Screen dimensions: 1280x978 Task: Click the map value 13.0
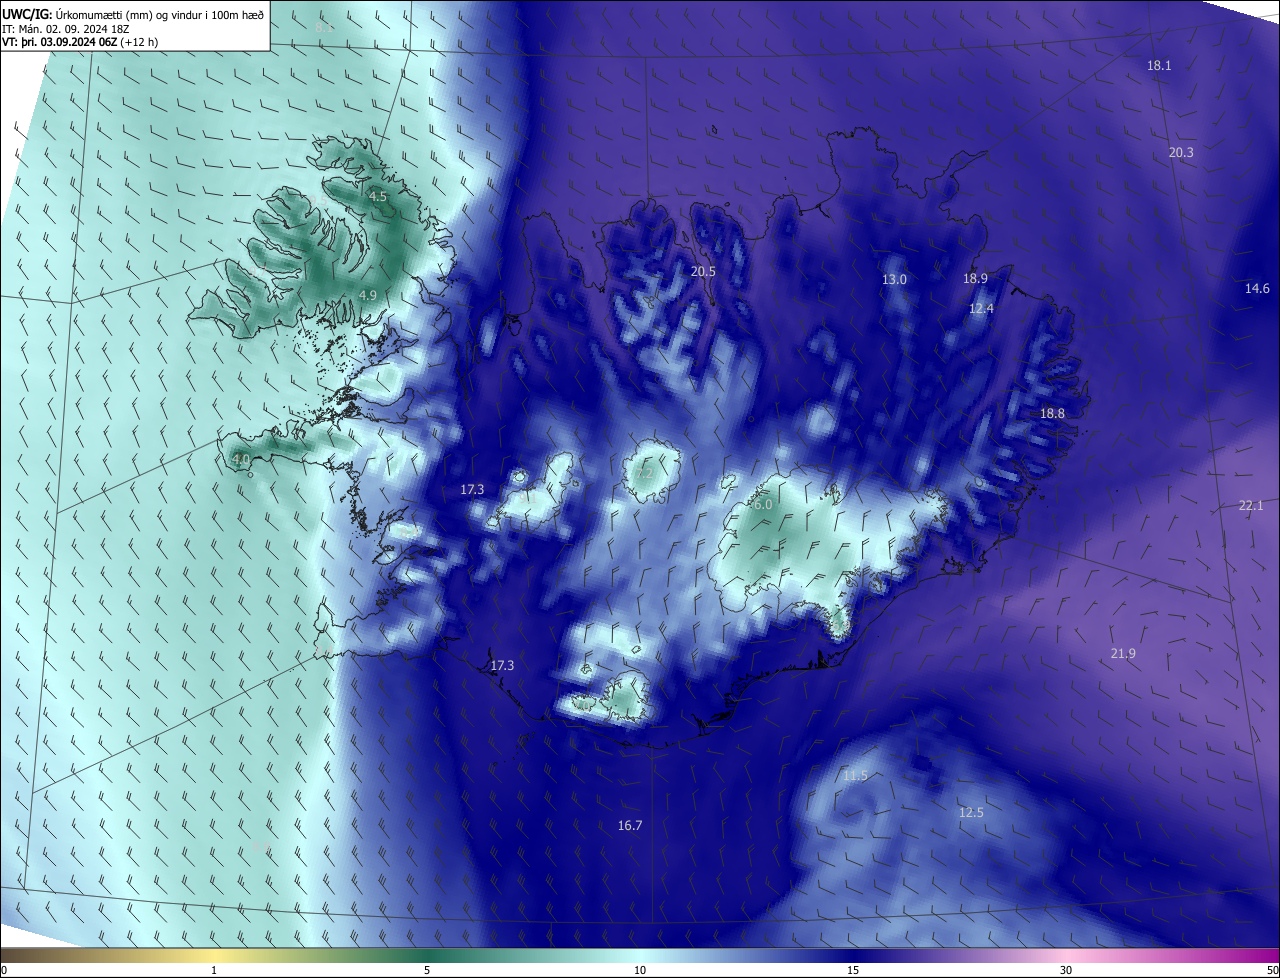click(894, 279)
